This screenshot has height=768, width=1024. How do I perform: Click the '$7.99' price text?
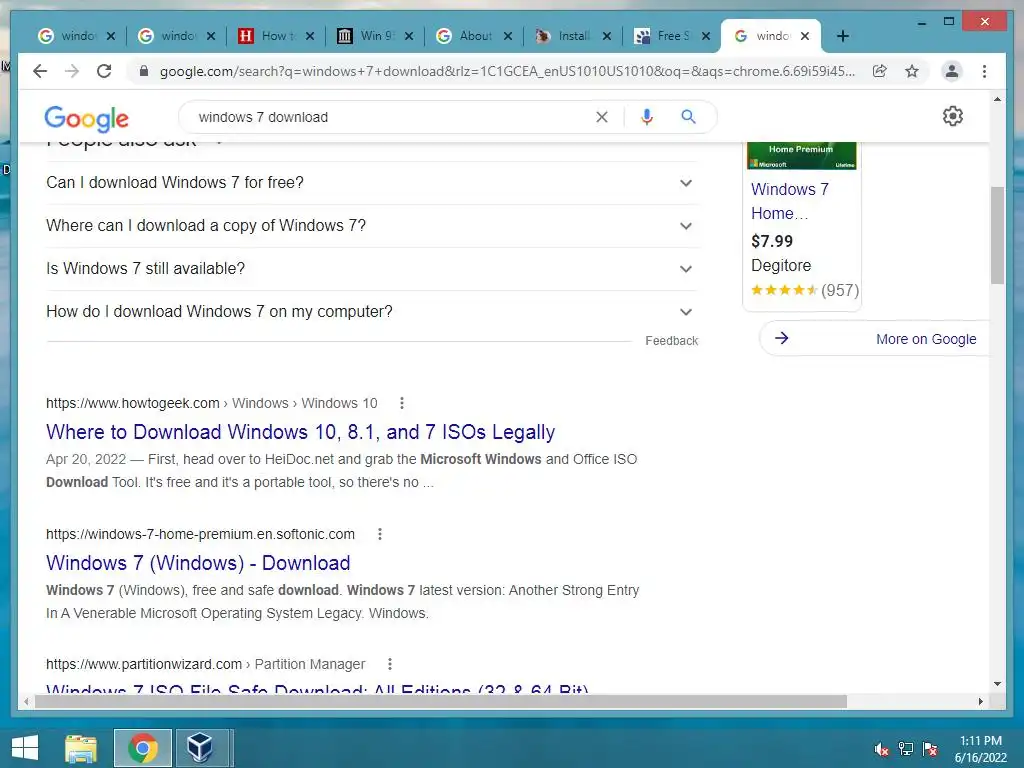[x=772, y=241]
